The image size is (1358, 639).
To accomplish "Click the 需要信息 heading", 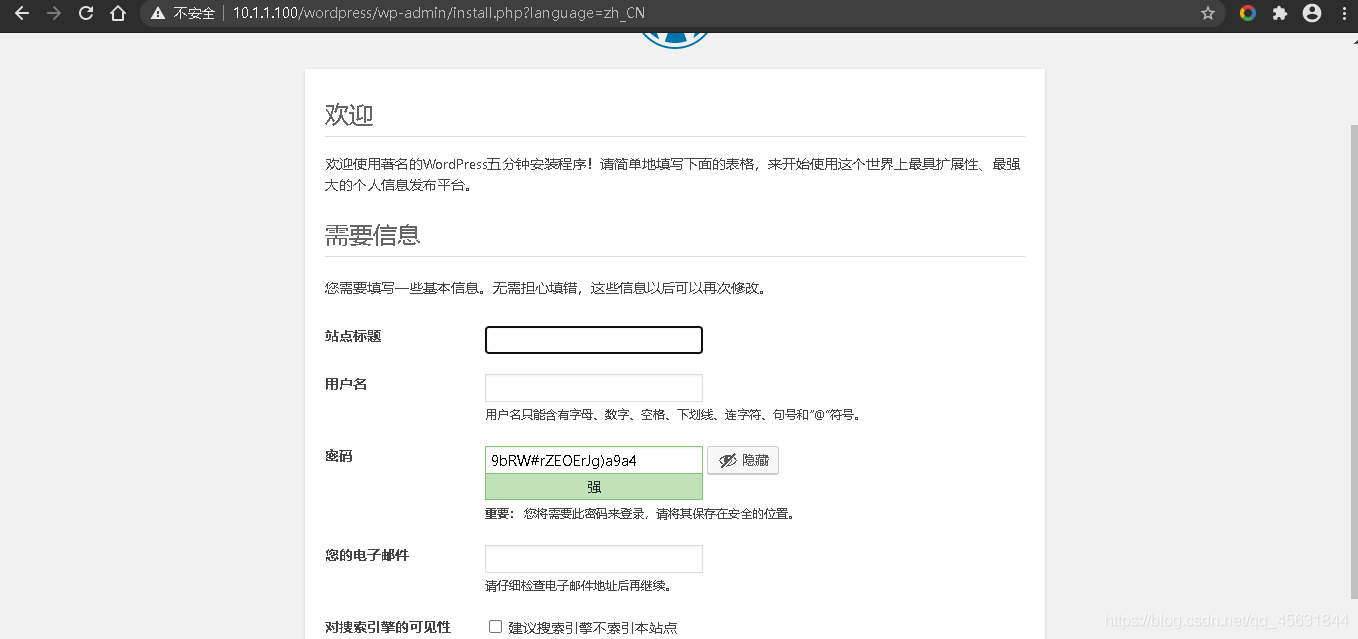I will pos(372,235).
